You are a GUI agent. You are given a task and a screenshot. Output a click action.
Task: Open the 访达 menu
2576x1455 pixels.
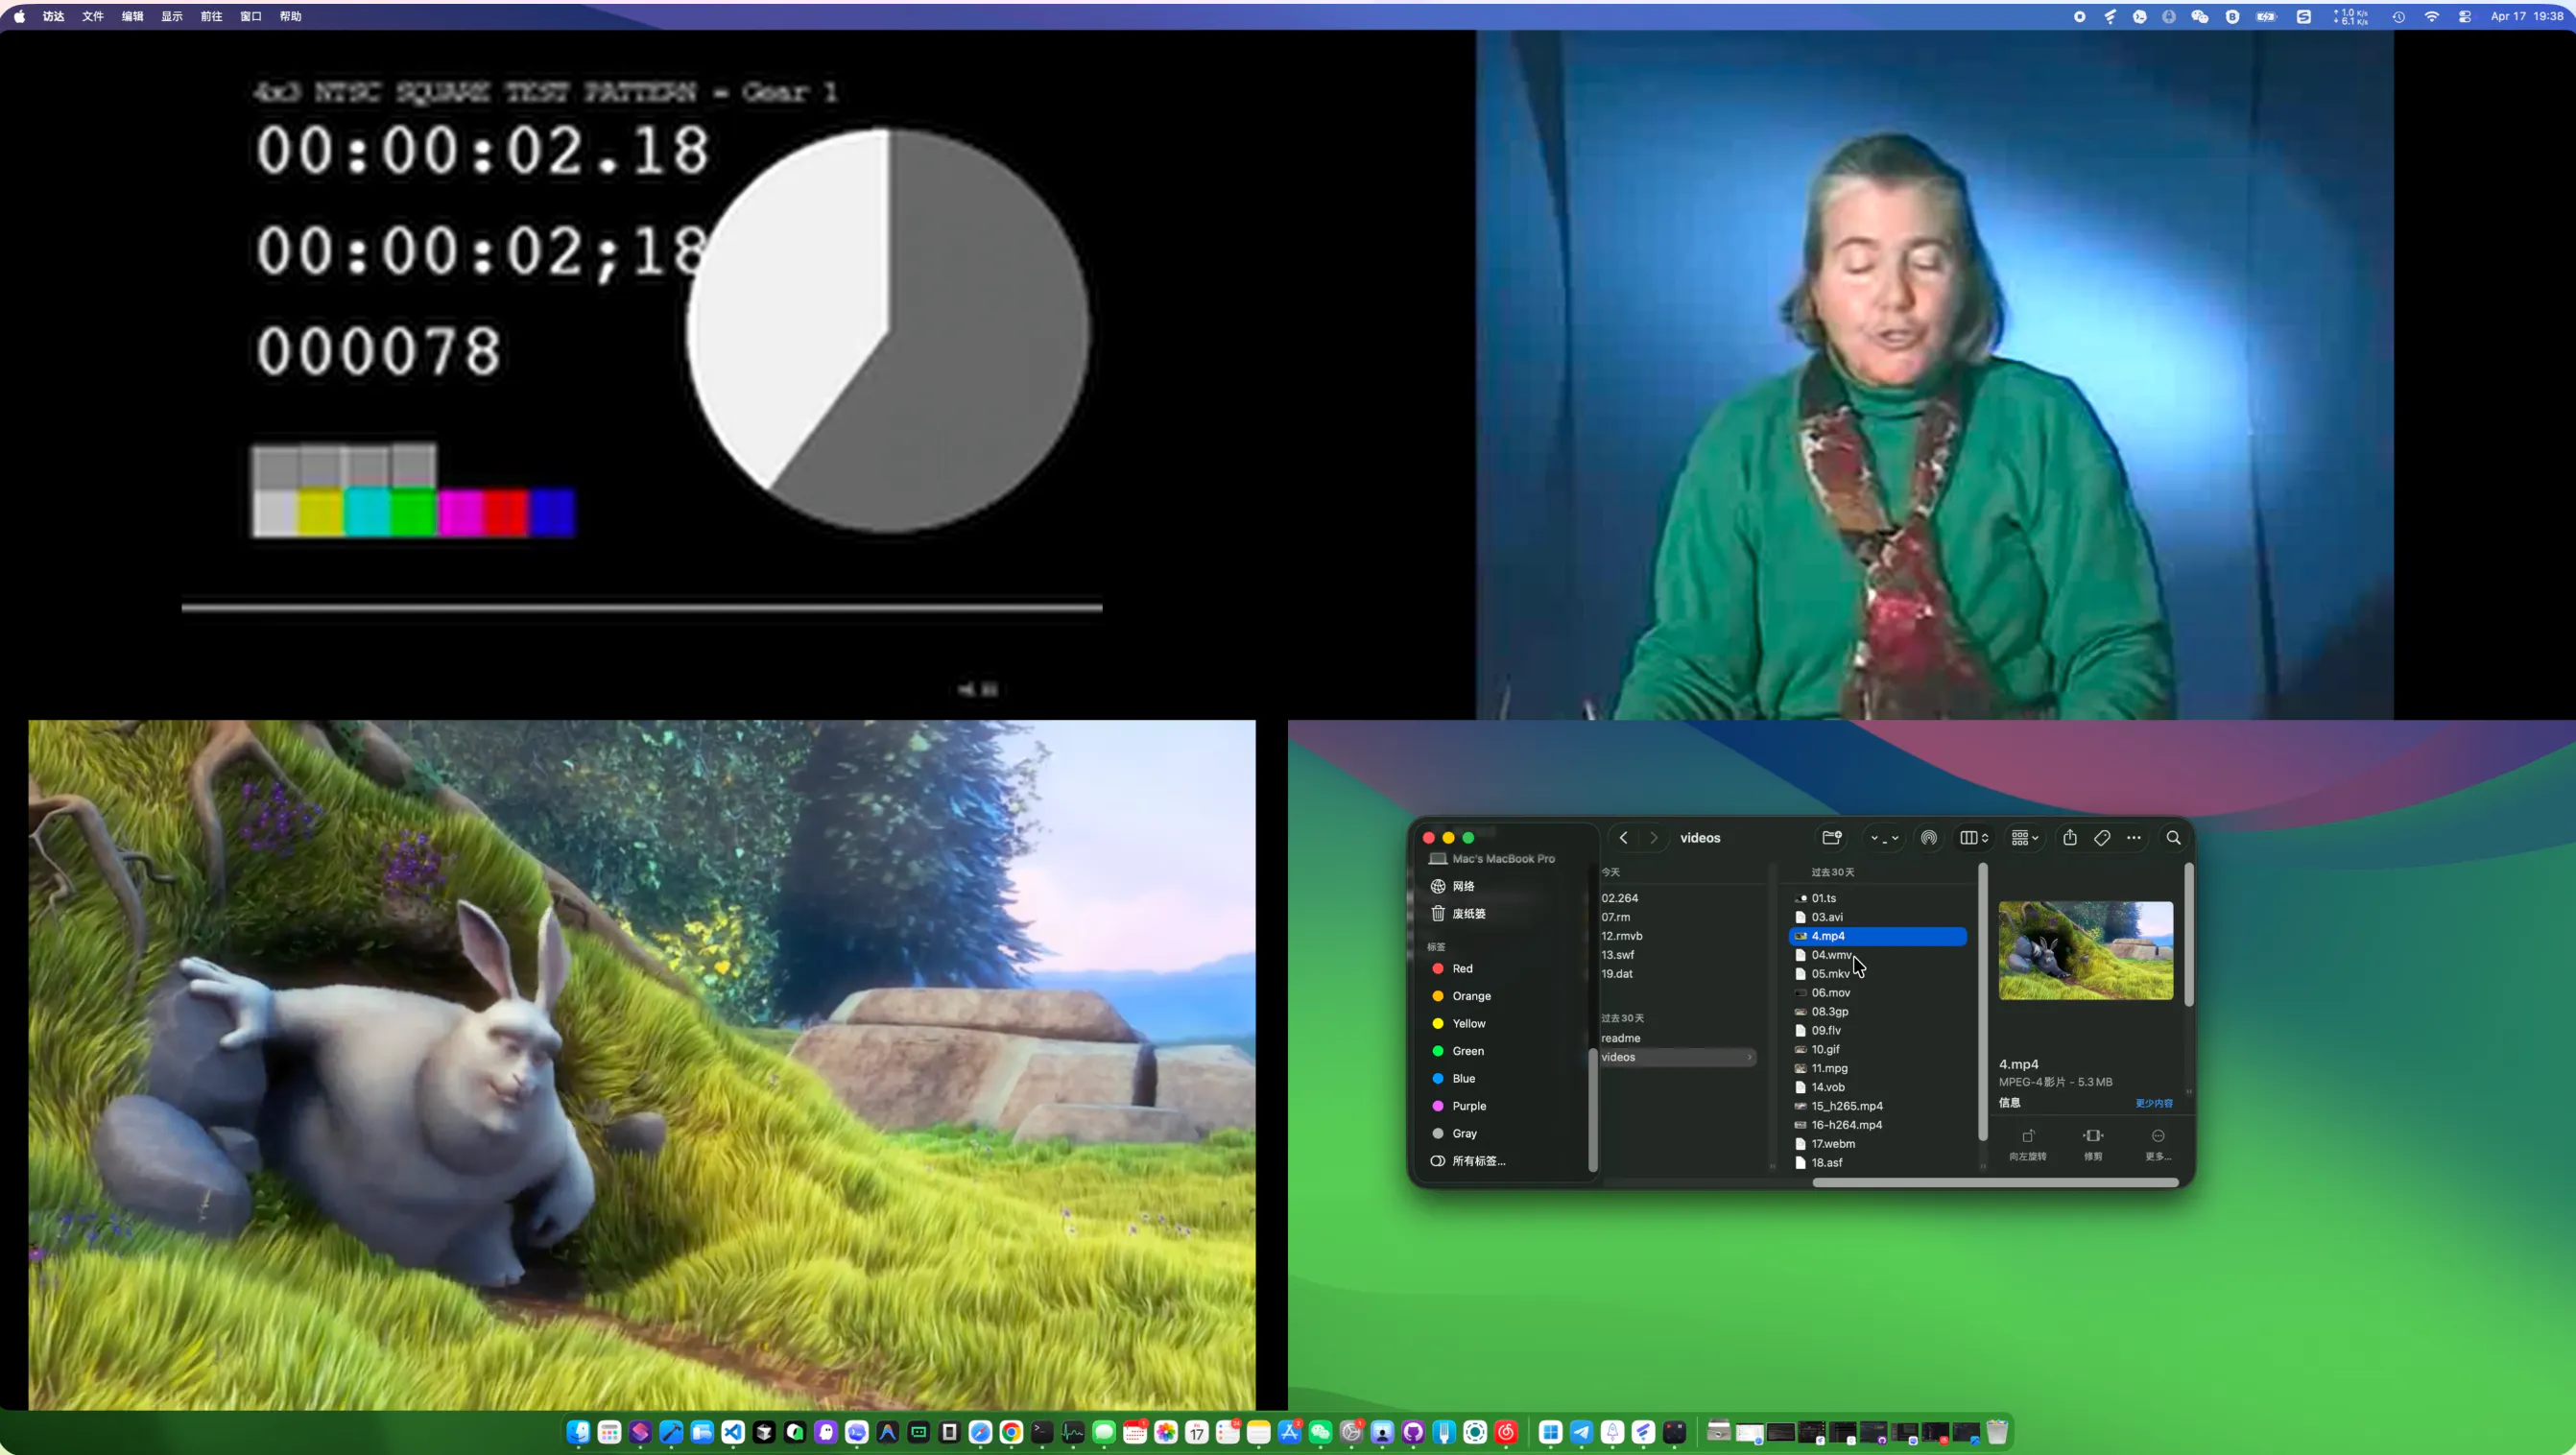[54, 16]
